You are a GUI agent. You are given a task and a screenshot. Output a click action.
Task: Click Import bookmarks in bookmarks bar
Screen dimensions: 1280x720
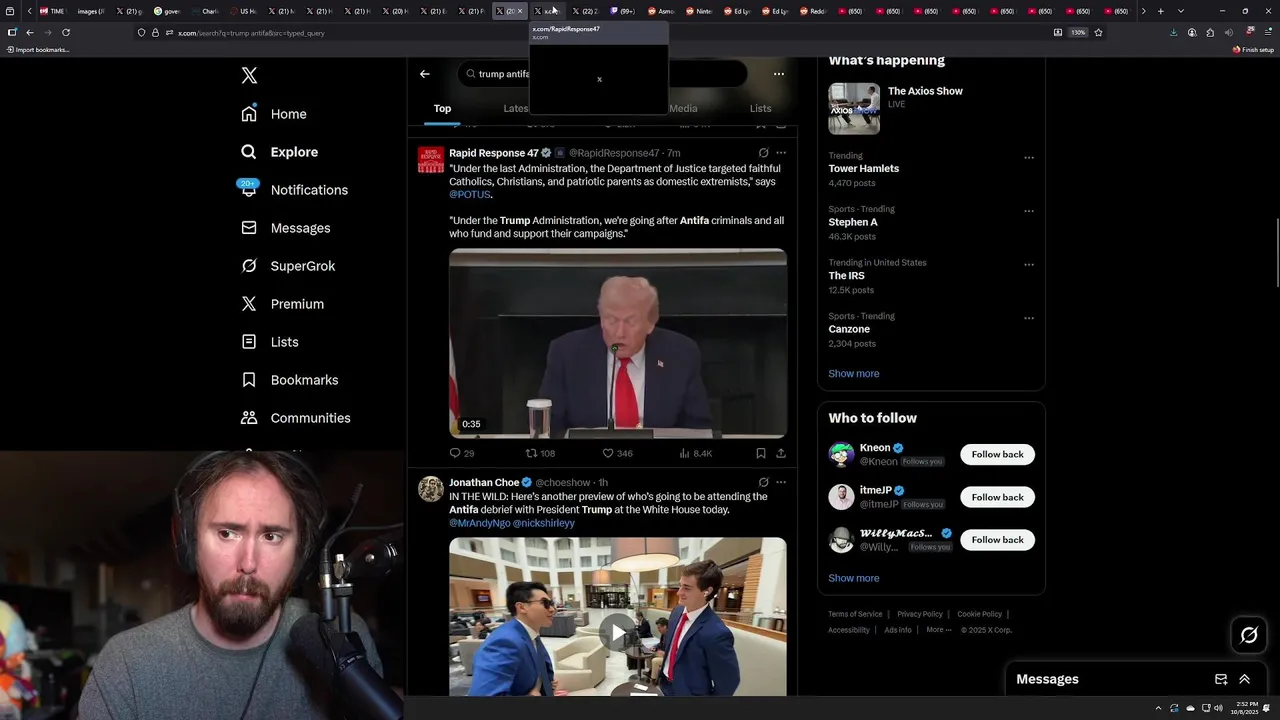(x=38, y=49)
